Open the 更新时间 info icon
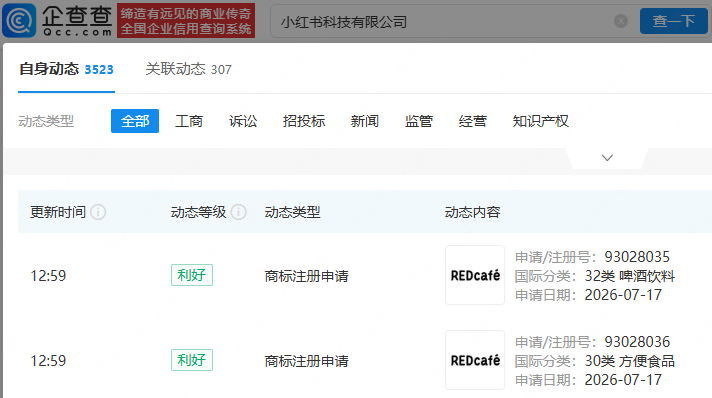Image resolution: width=712 pixels, height=398 pixels. pyautogui.click(x=98, y=212)
